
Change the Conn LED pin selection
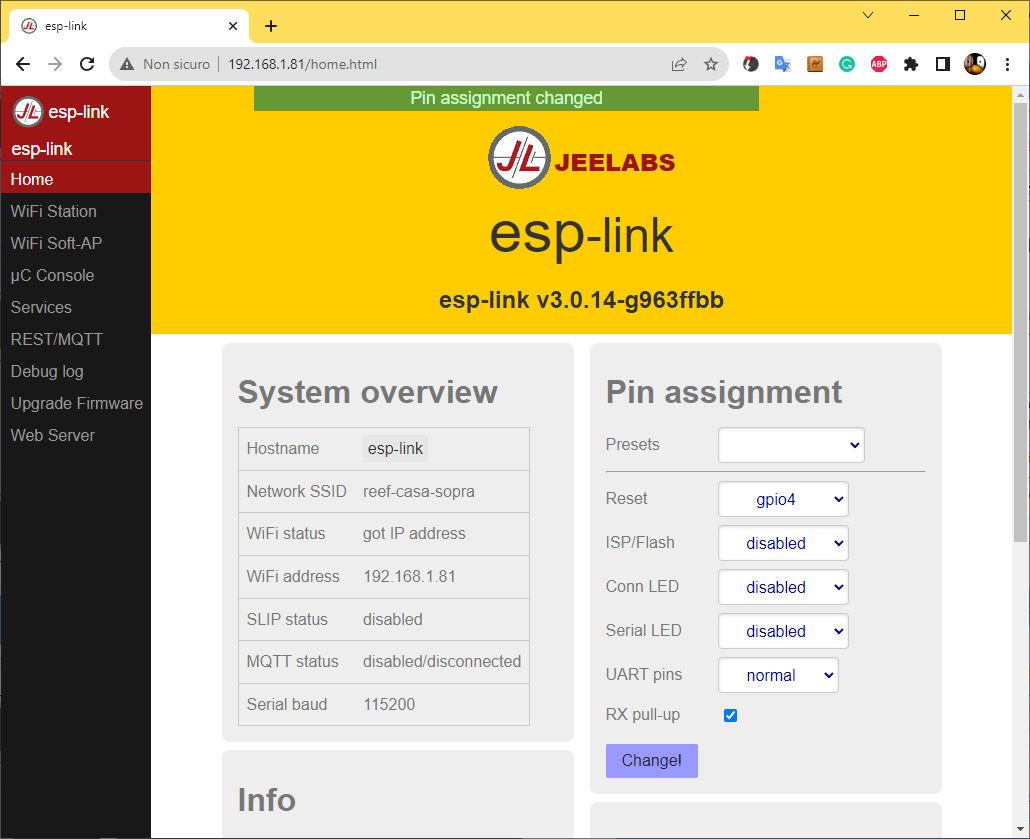pyautogui.click(x=783, y=587)
